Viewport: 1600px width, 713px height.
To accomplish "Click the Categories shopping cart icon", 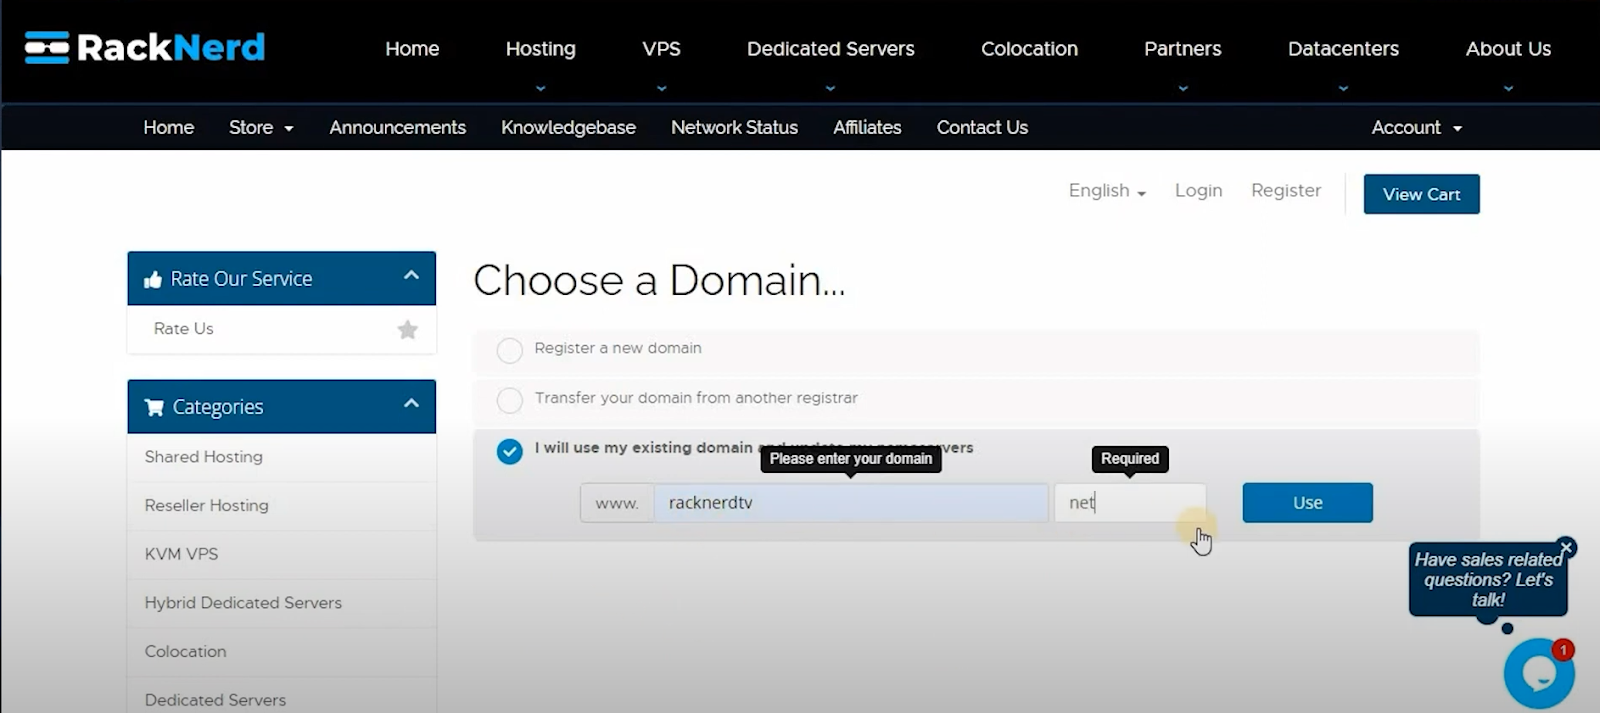I will [x=154, y=407].
